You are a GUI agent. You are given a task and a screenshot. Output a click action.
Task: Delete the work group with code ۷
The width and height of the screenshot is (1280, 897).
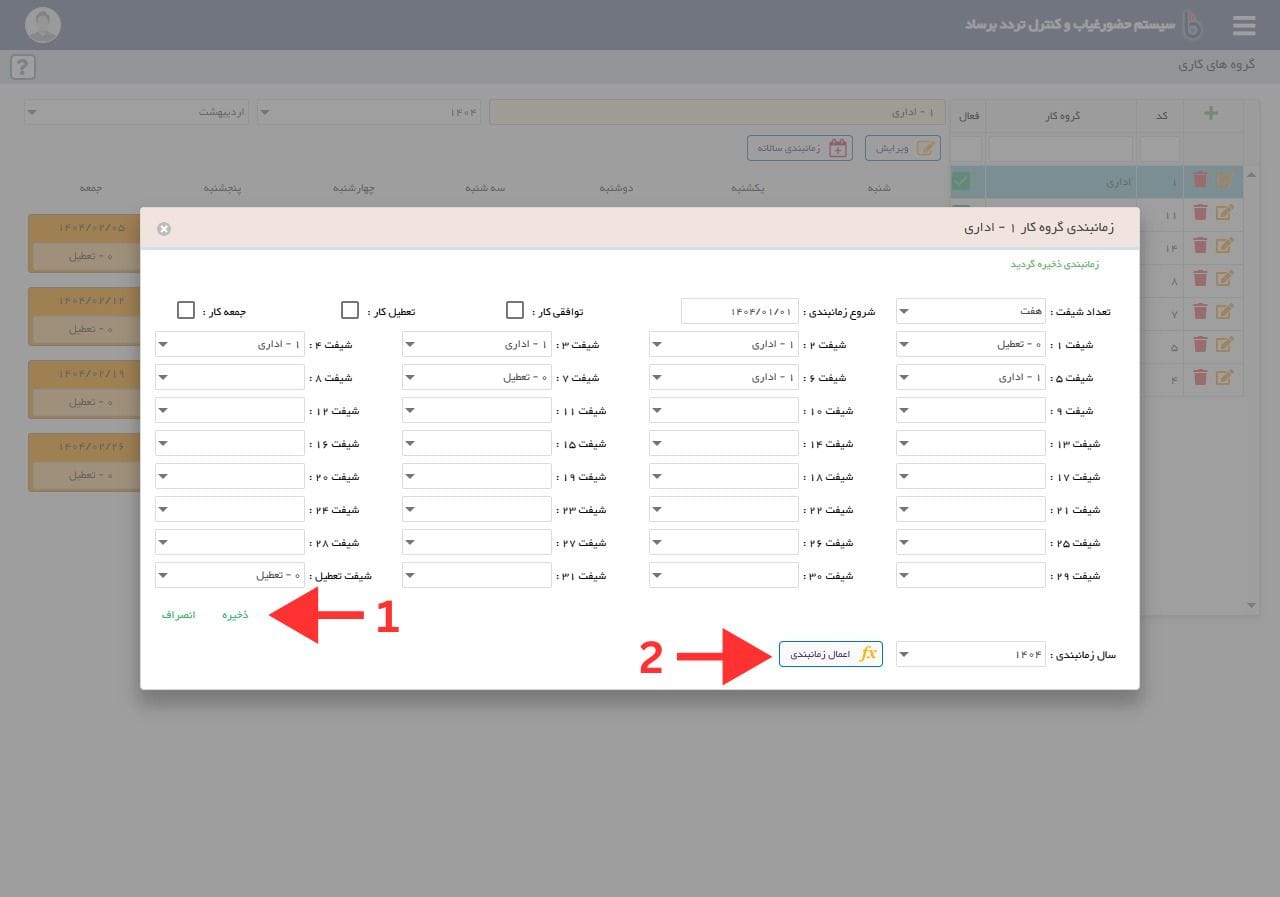pyautogui.click(x=1200, y=312)
